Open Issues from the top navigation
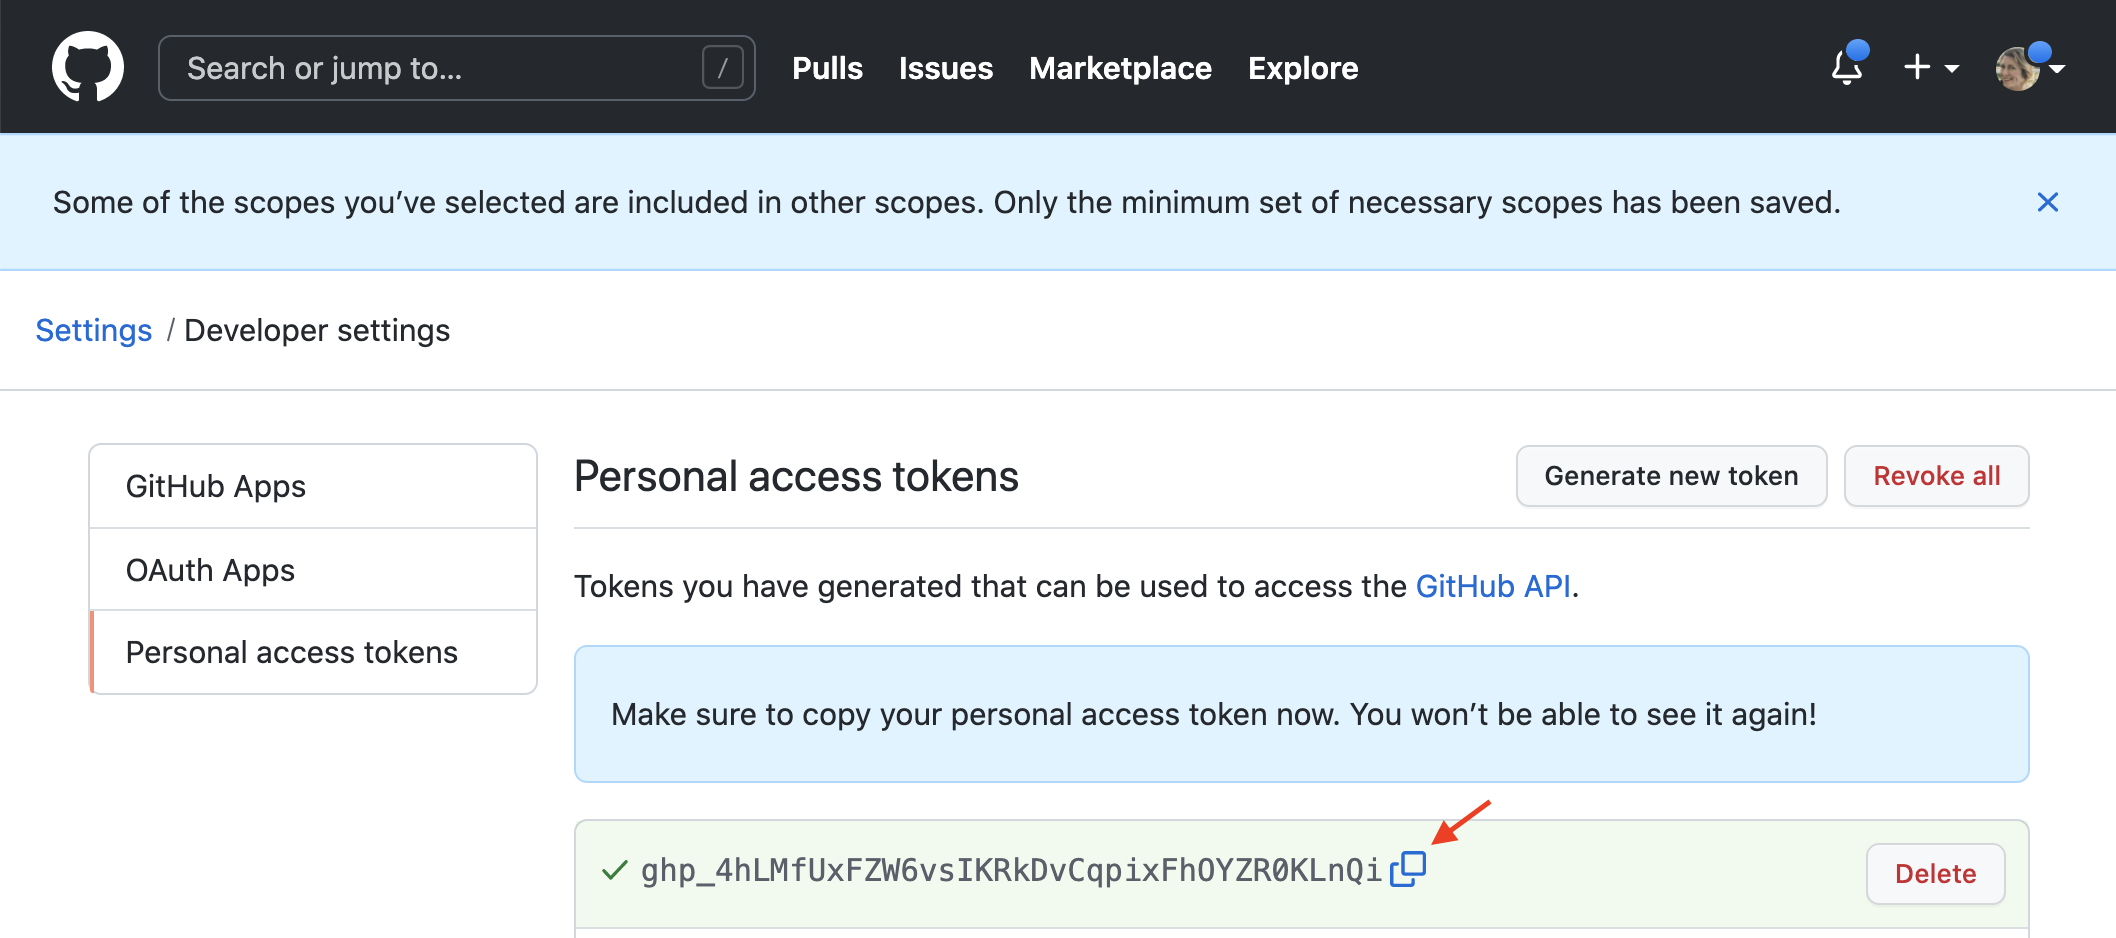The width and height of the screenshot is (2116, 938). pyautogui.click(x=945, y=68)
